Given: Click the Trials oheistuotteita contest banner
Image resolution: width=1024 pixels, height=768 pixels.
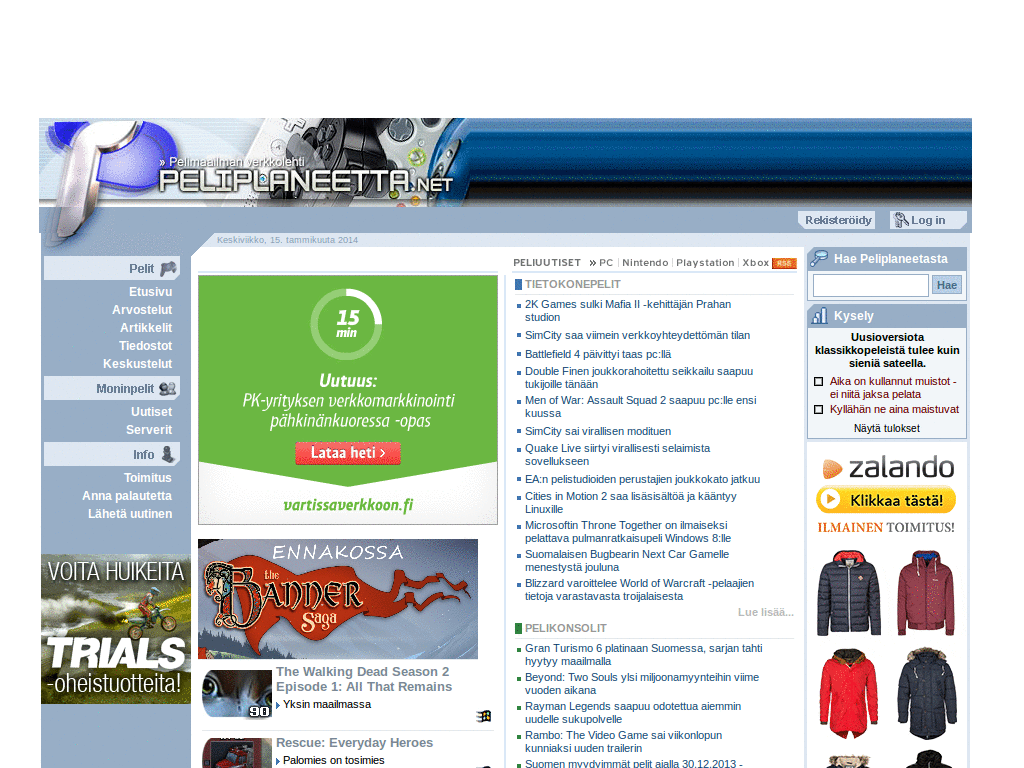Looking at the screenshot, I should [116, 629].
